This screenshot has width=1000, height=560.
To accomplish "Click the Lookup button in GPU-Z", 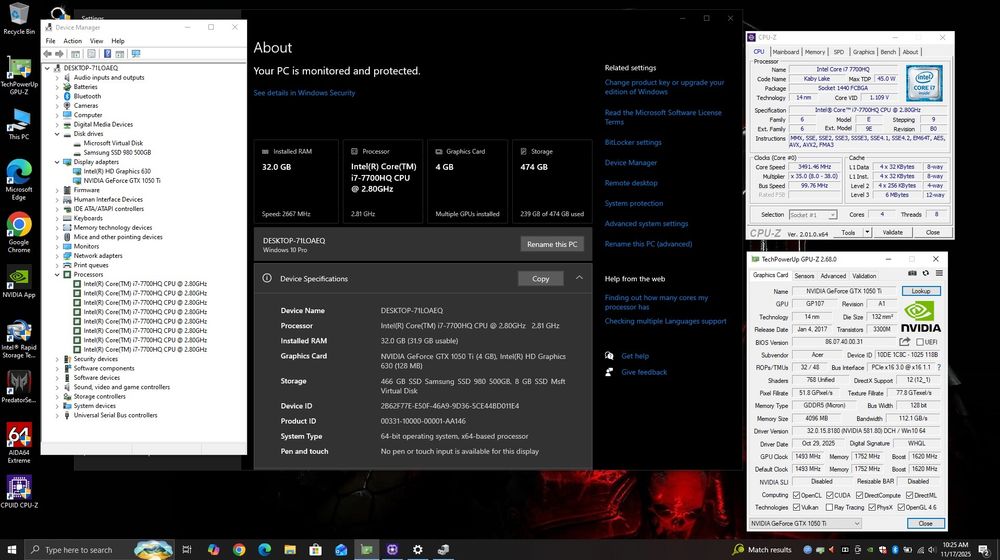I will (x=920, y=291).
